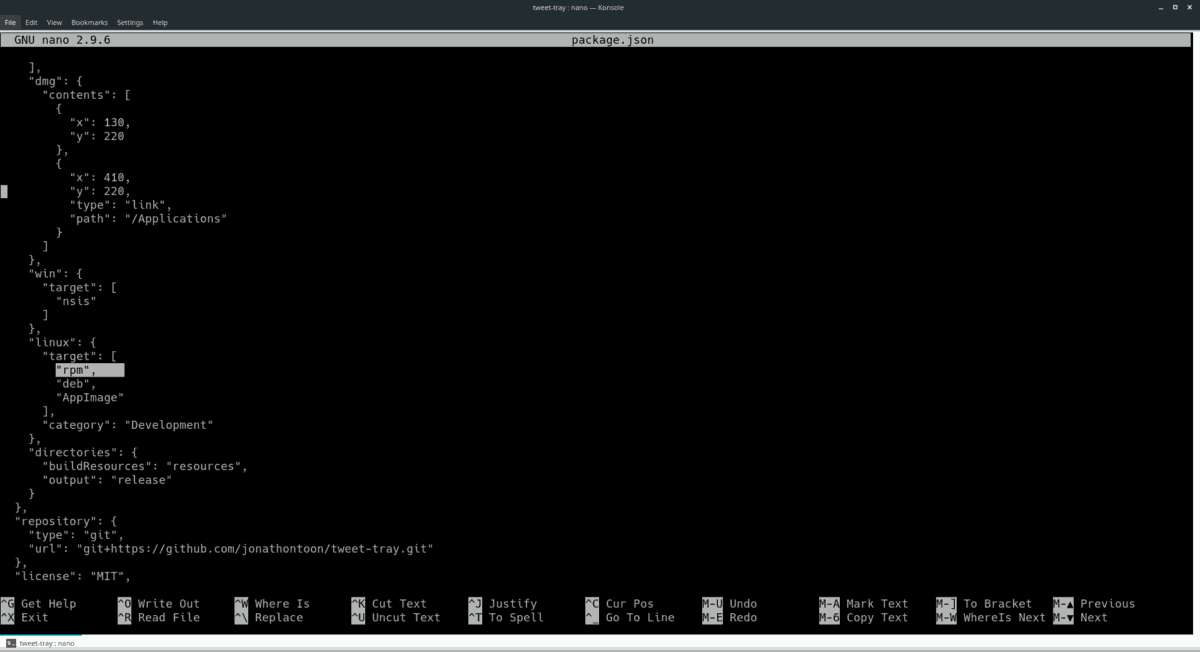This screenshot has width=1200, height=652.
Task: Click the "category": "Development" line
Action: (128, 425)
